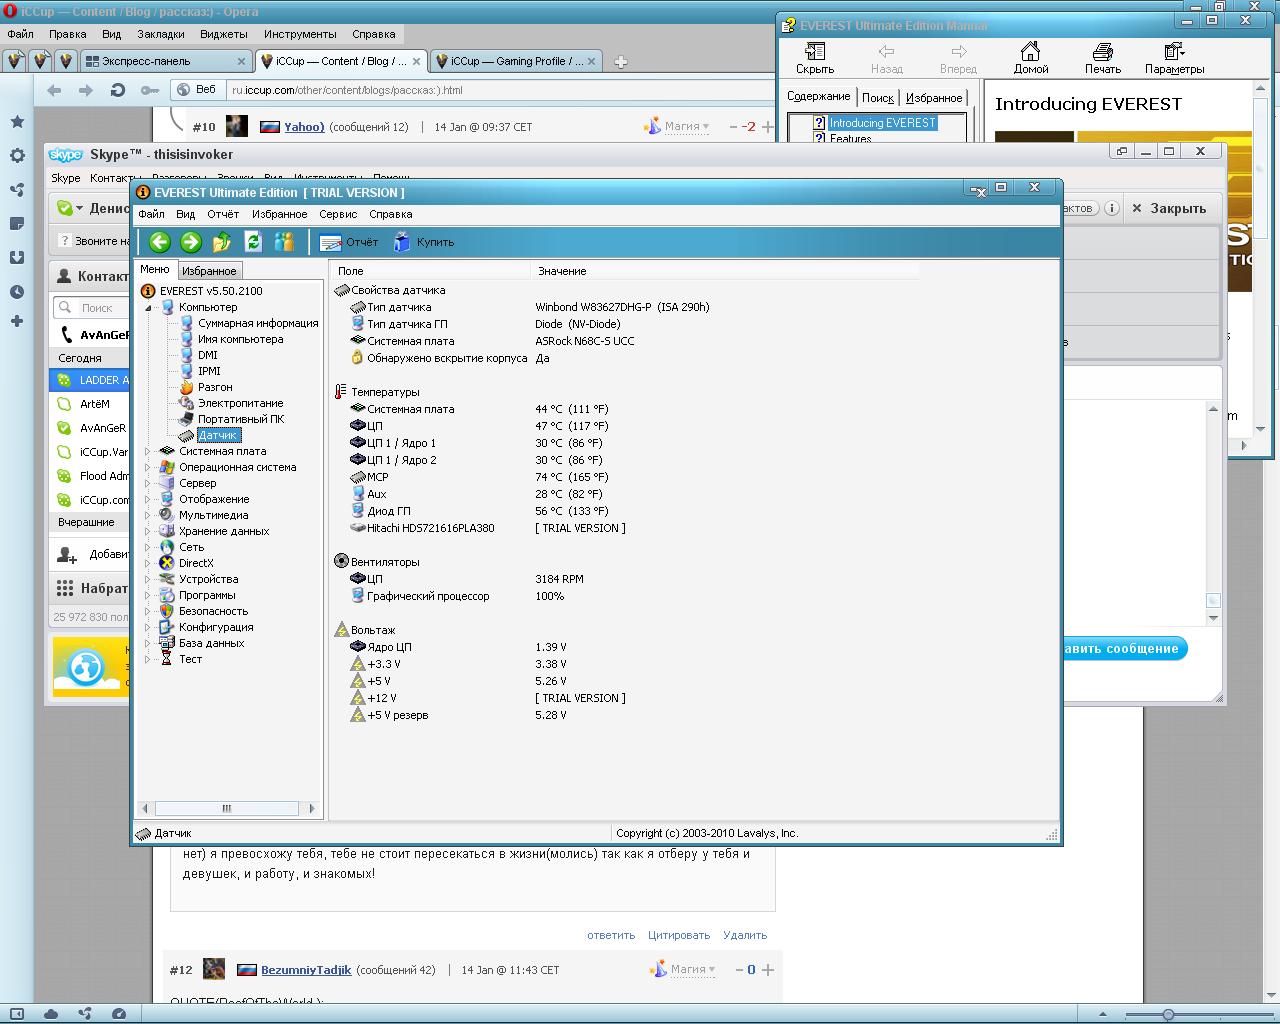
Task: Click the users icon in EVEREST toolbar
Action: (x=284, y=242)
